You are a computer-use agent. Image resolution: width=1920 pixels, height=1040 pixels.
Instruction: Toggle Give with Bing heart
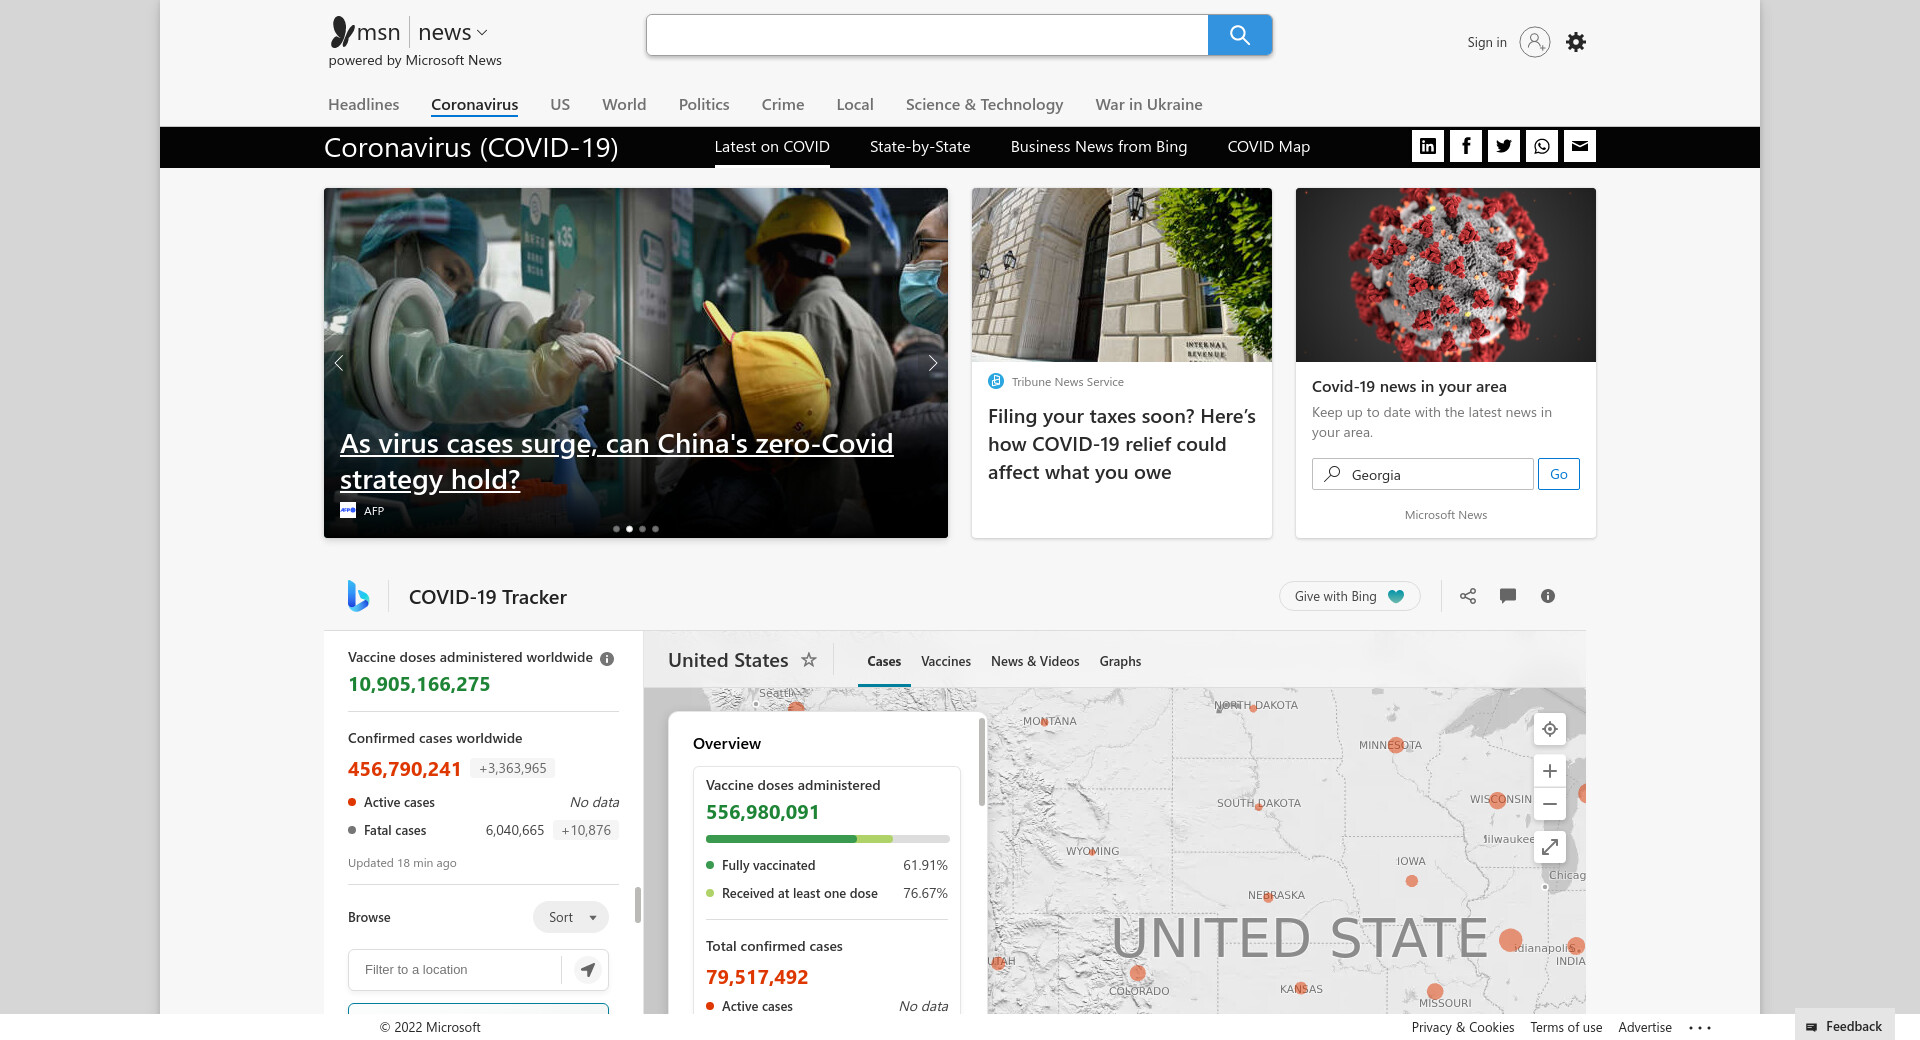click(1396, 596)
